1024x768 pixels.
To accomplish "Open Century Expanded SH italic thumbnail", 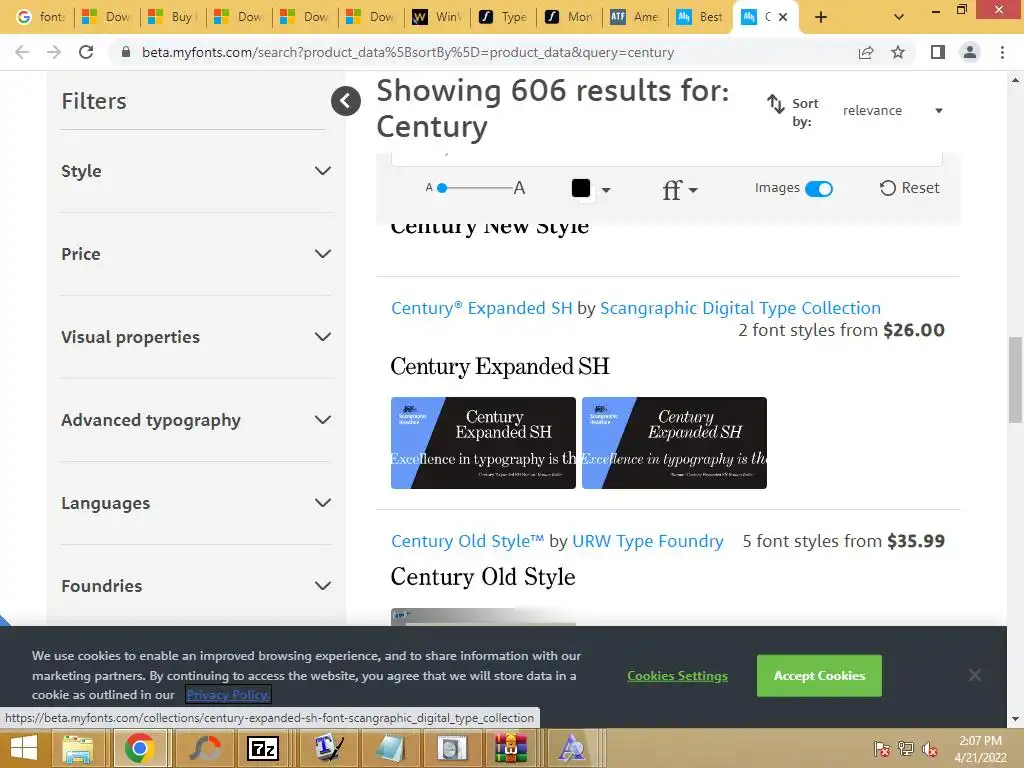I will pos(674,443).
